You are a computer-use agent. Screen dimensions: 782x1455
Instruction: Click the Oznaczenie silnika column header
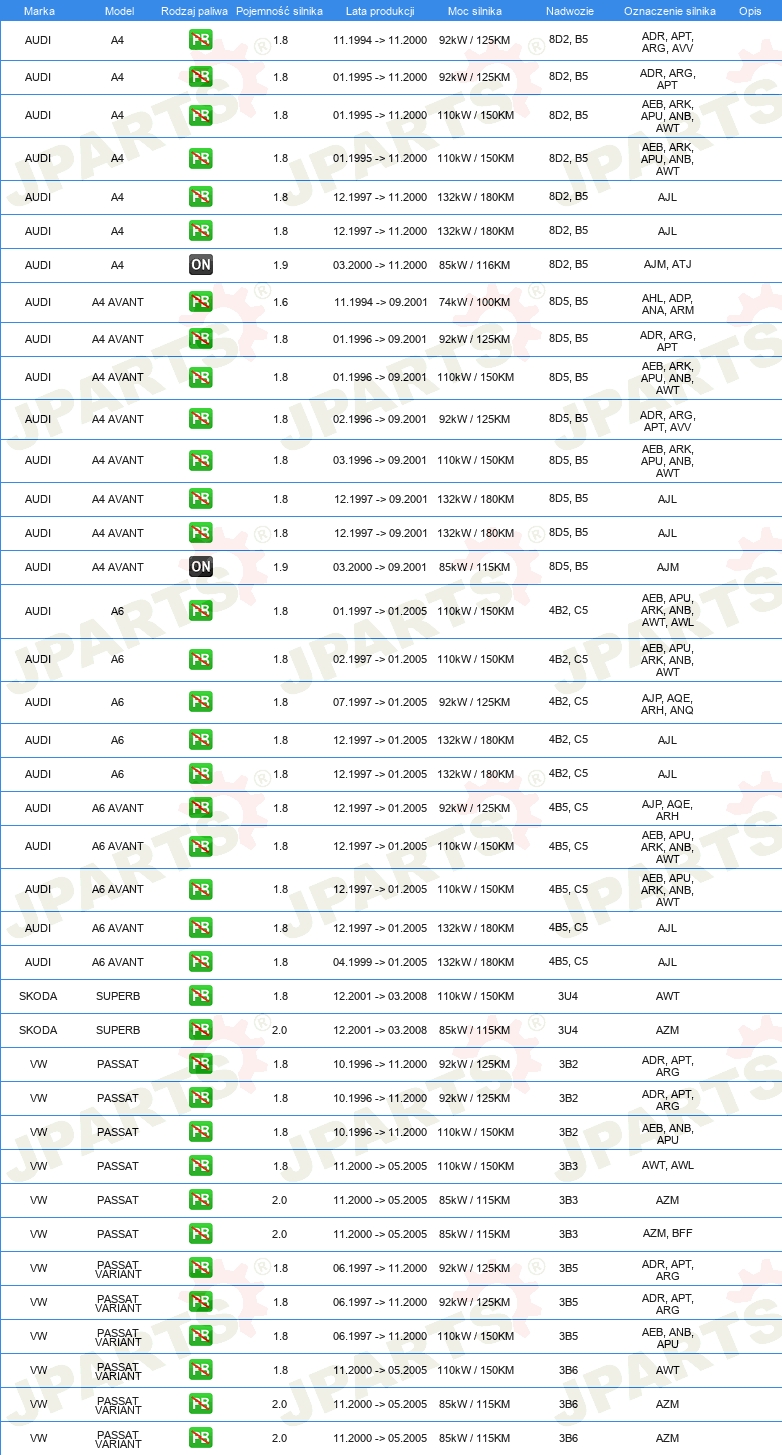click(x=670, y=11)
